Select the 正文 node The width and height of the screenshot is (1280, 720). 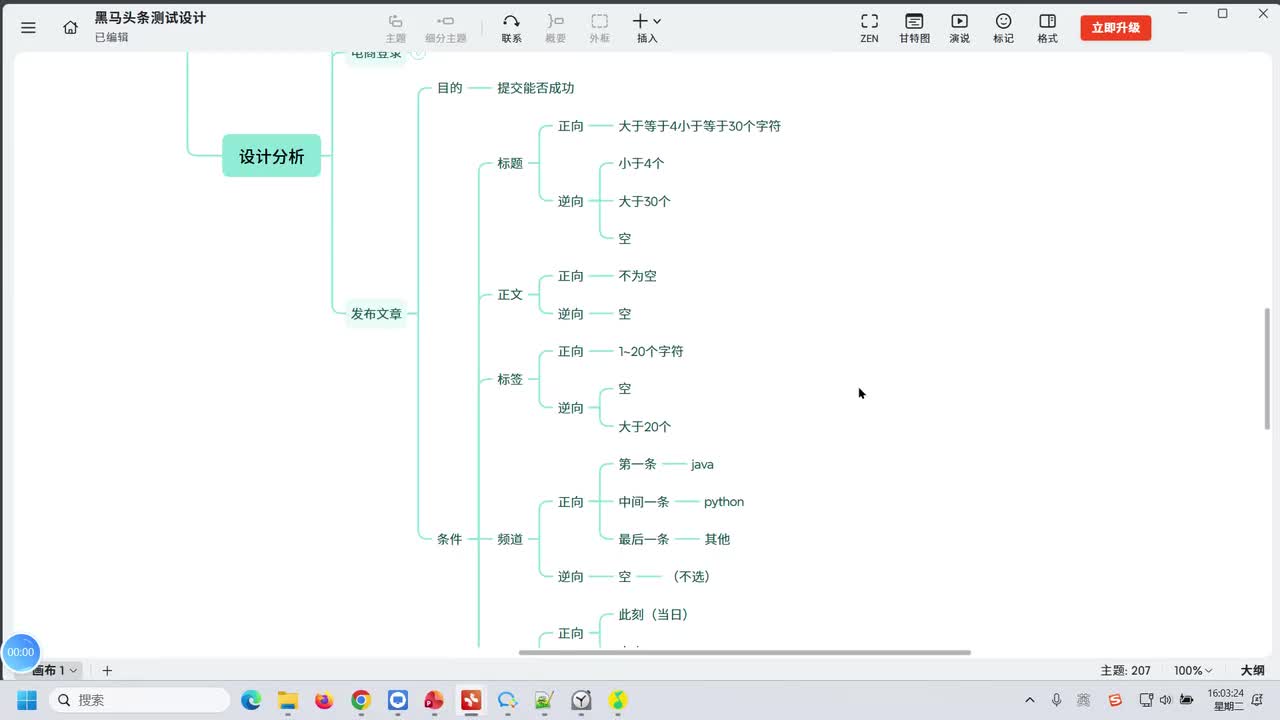pos(510,295)
